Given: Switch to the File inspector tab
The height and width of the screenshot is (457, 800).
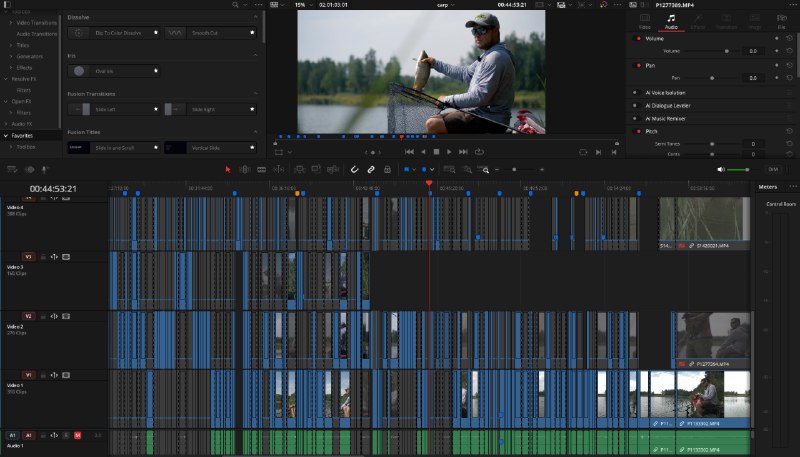Looking at the screenshot, I should pos(781,21).
